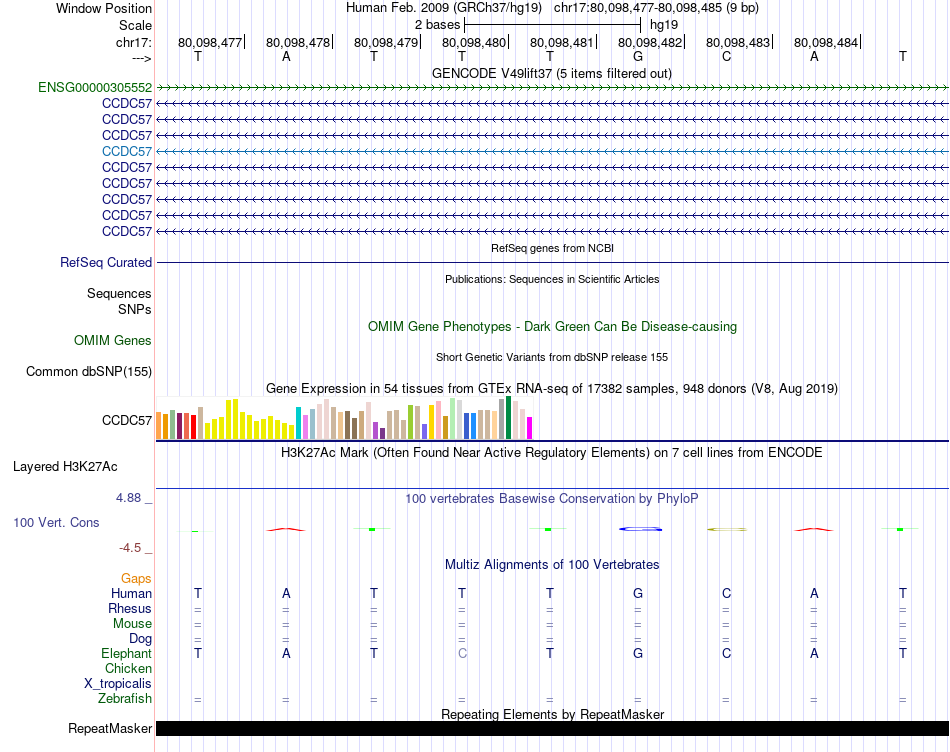Click the -4.5 PhyloP lower scale value
Image resolution: width=950 pixels, height=752 pixels.
pos(130,548)
